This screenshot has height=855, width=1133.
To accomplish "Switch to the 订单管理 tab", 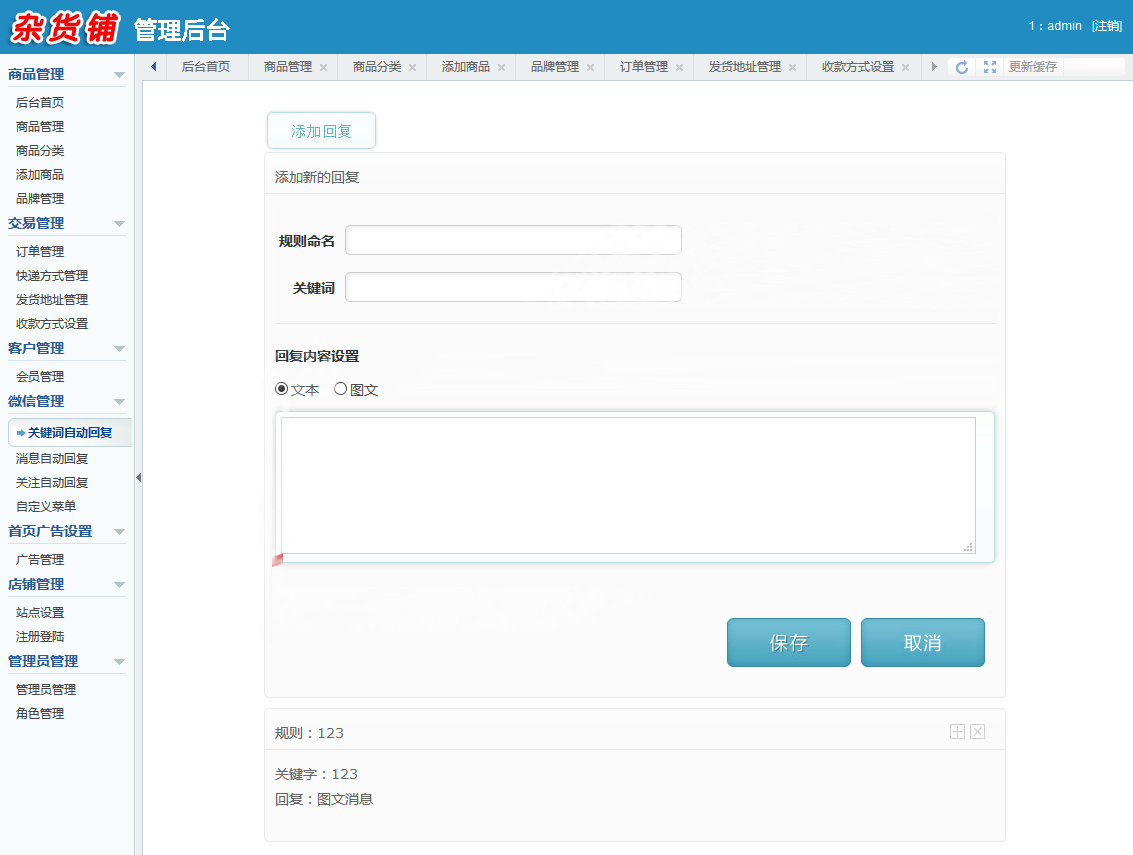I will pos(643,67).
